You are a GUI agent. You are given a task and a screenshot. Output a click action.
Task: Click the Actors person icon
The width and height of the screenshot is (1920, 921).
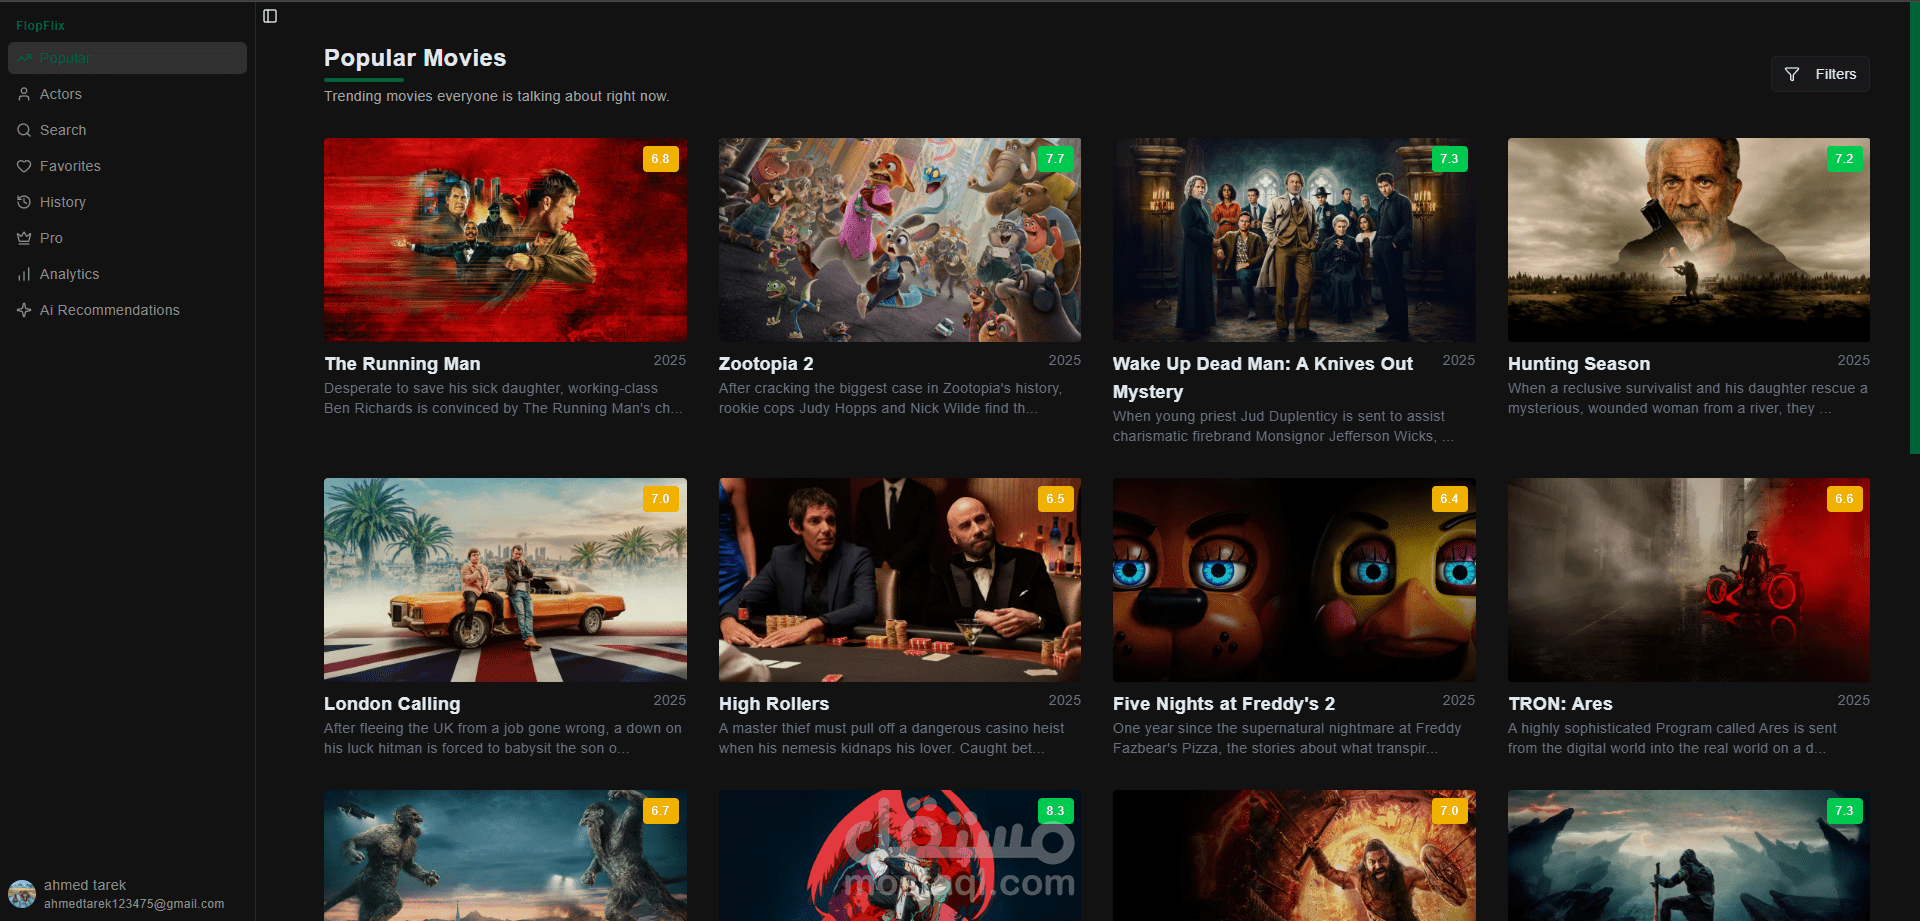(x=24, y=94)
